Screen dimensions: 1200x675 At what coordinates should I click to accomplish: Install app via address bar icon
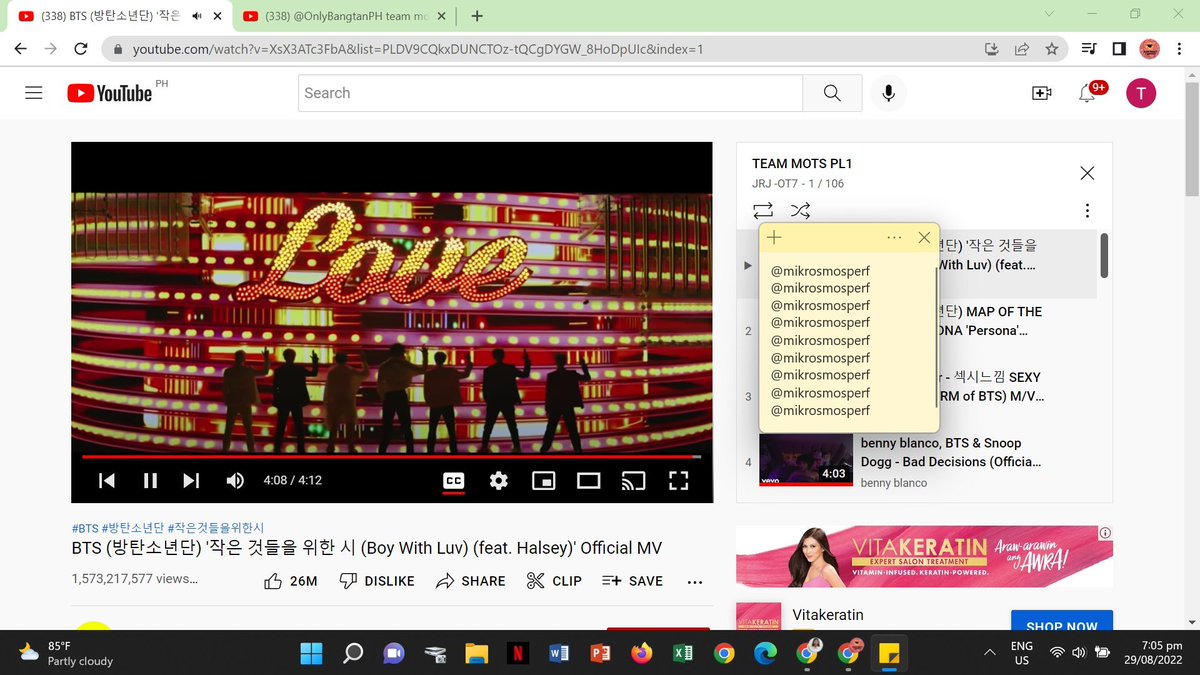click(x=992, y=48)
